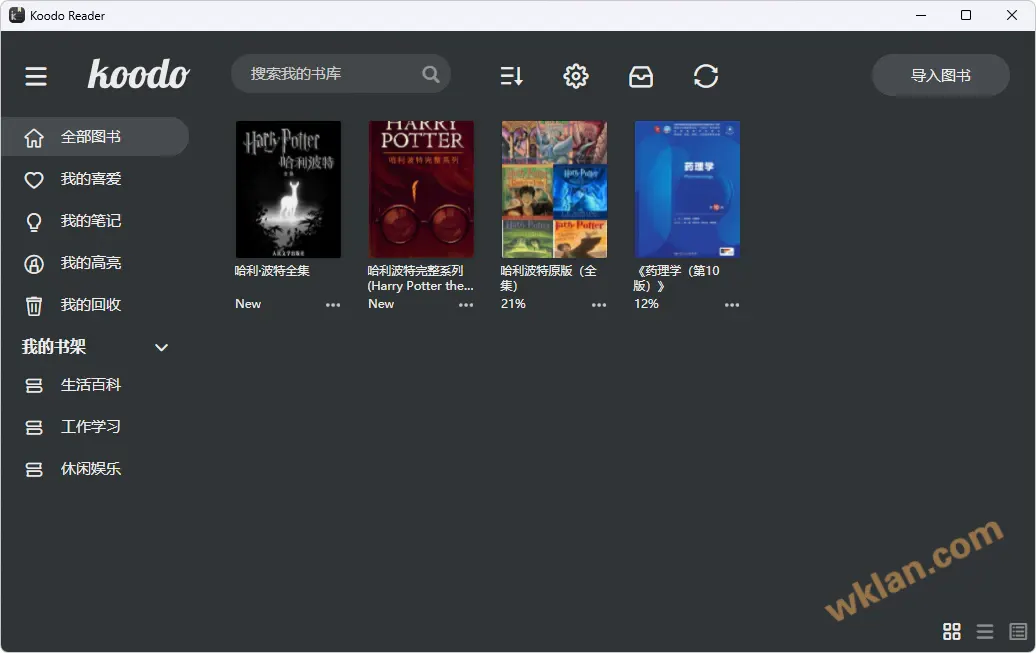Screen dimensions: 1036x653
Task: Open the blue 药理学 book cover
Action: (687, 189)
